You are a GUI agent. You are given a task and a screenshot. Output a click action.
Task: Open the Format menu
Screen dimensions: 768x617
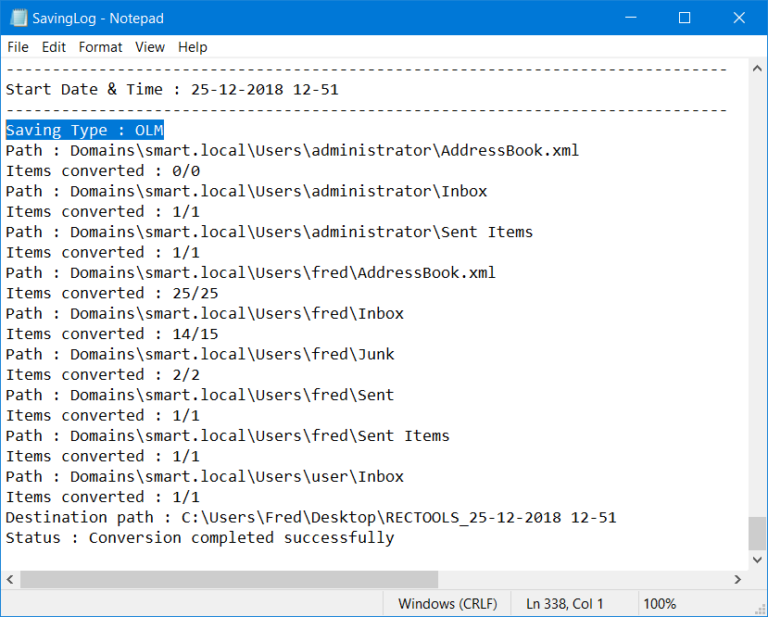[x=100, y=47]
